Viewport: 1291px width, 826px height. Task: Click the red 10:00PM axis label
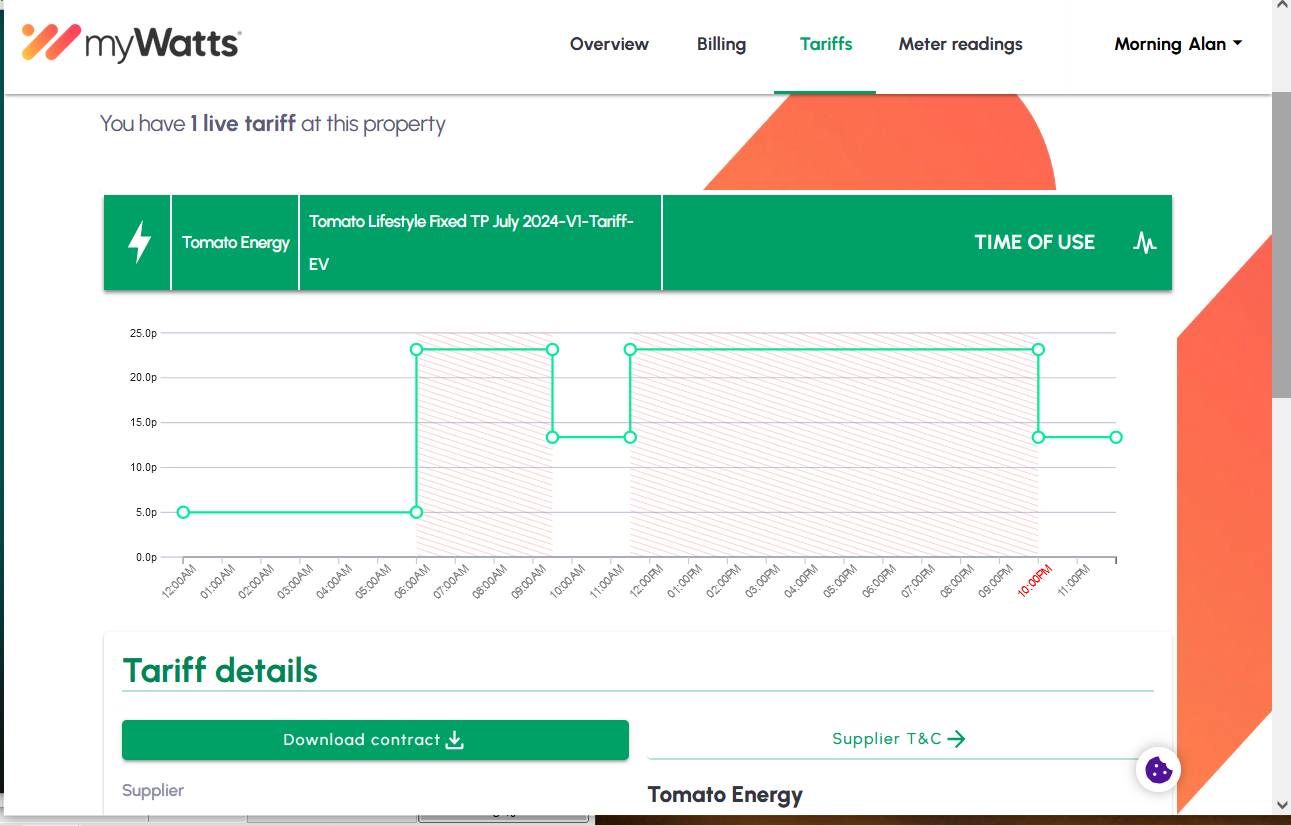[1034, 581]
